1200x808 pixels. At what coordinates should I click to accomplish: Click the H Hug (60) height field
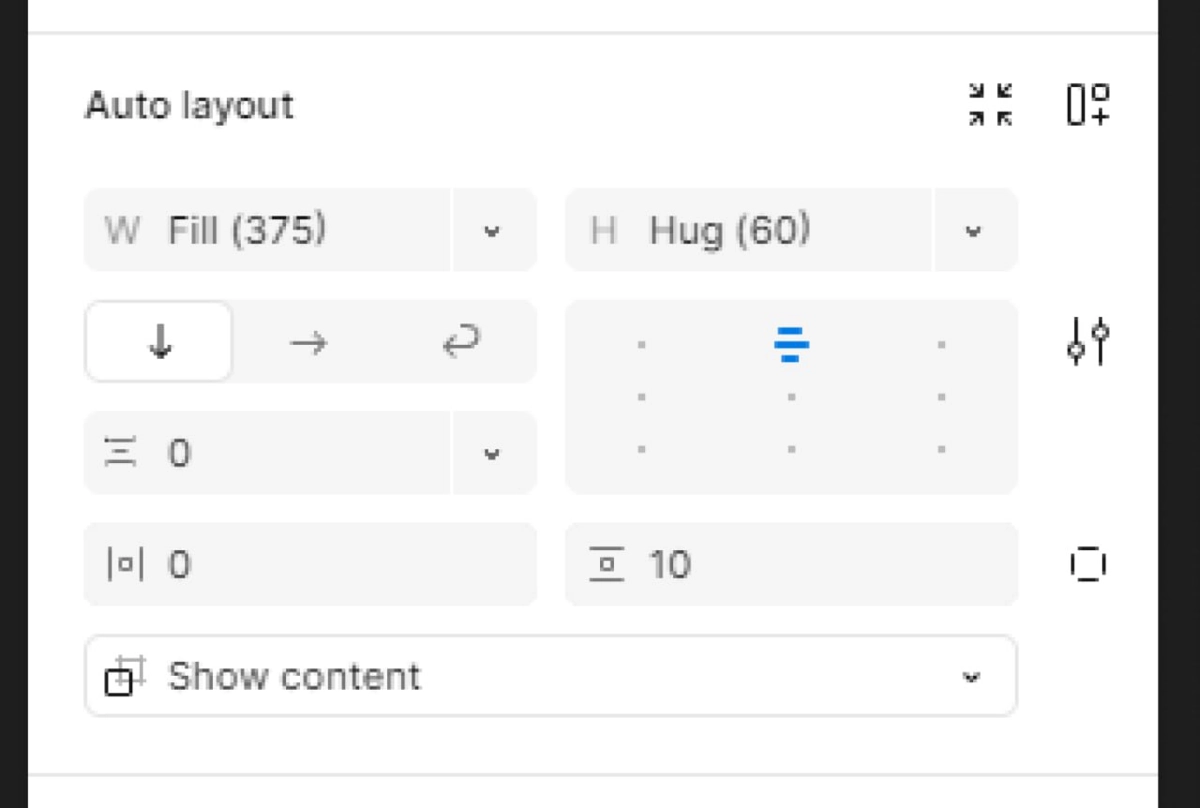[x=749, y=230]
